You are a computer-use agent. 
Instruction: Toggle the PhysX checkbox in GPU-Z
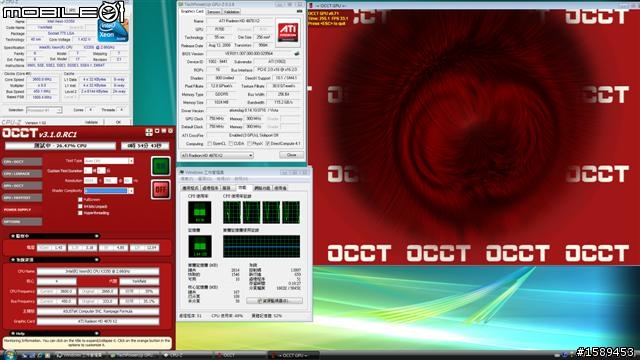coord(249,144)
